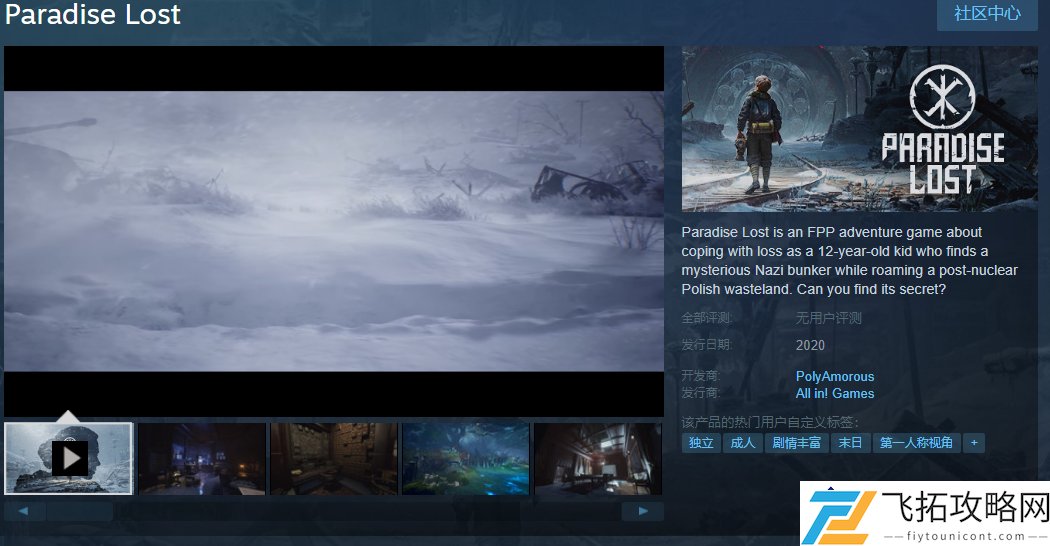The height and width of the screenshot is (546, 1050).
Task: Click the 剧情丰富 tag
Action: click(796, 443)
